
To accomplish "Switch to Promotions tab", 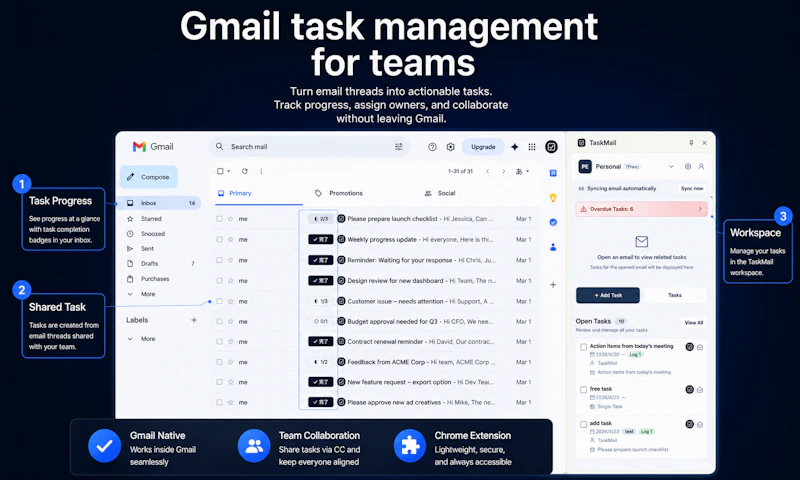I will (x=339, y=193).
